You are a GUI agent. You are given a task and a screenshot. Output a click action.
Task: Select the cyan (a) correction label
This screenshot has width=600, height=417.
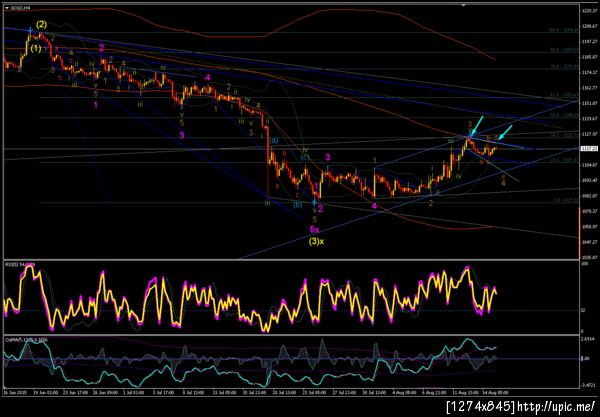274,140
